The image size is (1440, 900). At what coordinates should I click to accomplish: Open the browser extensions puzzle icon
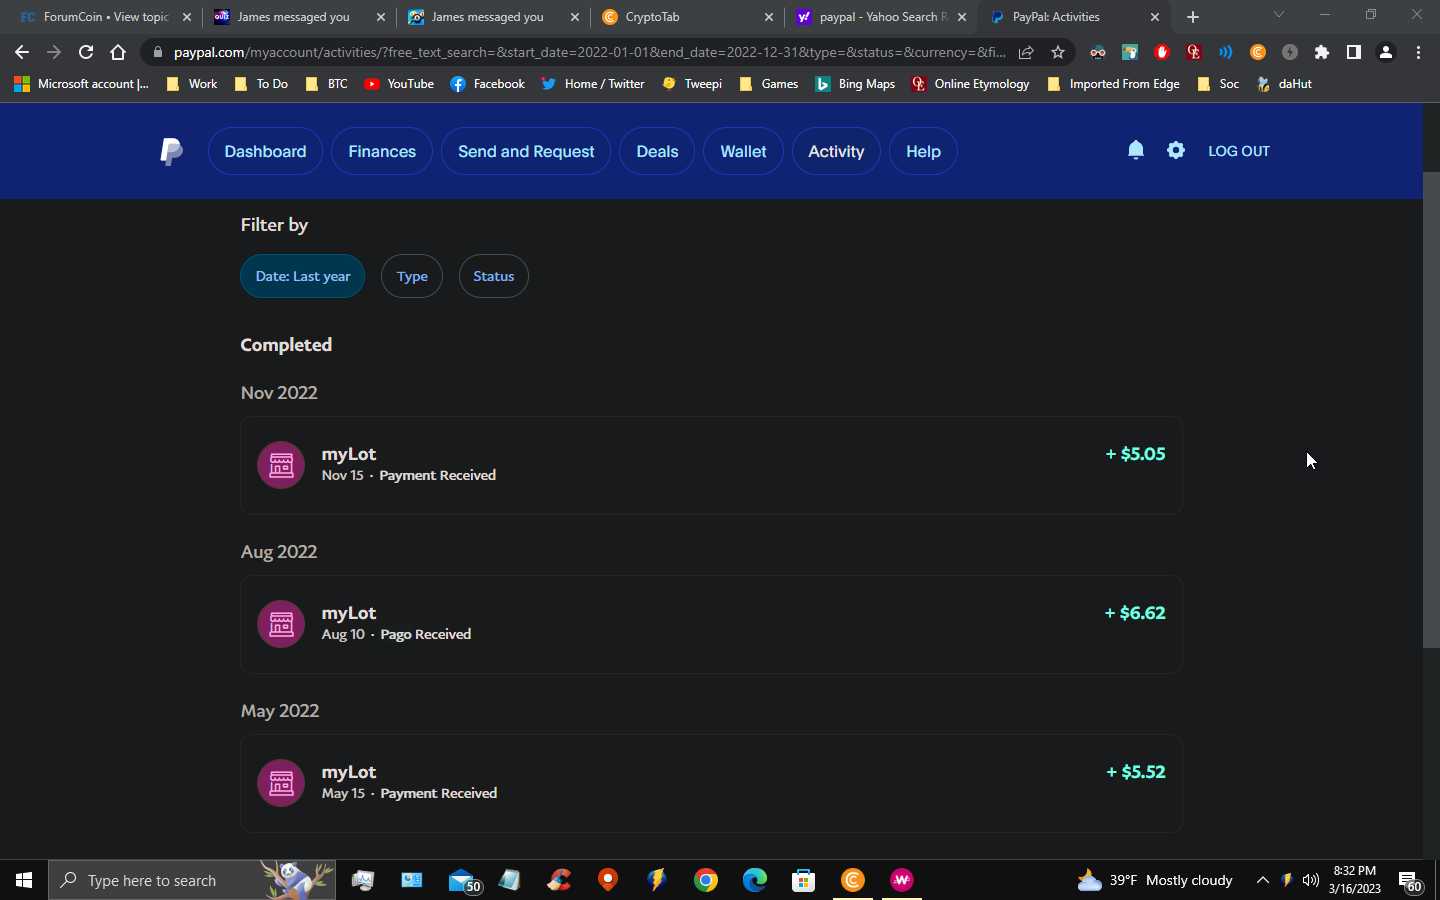coord(1322,52)
